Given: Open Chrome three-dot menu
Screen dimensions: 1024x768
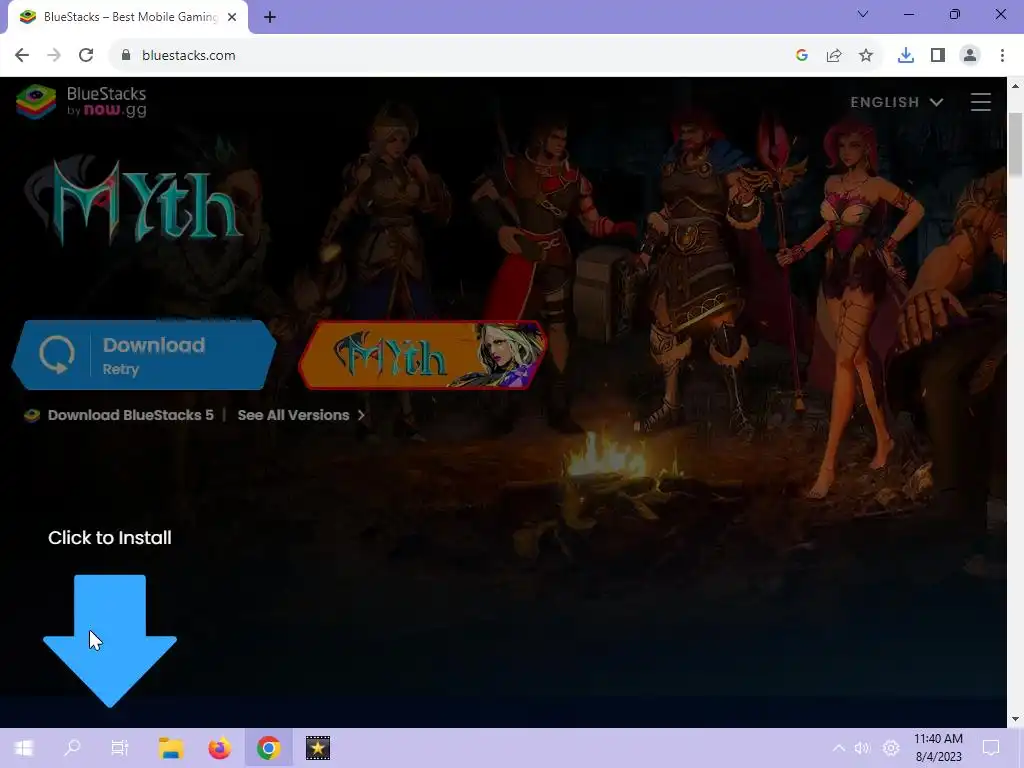Looking at the screenshot, I should (x=1002, y=56).
